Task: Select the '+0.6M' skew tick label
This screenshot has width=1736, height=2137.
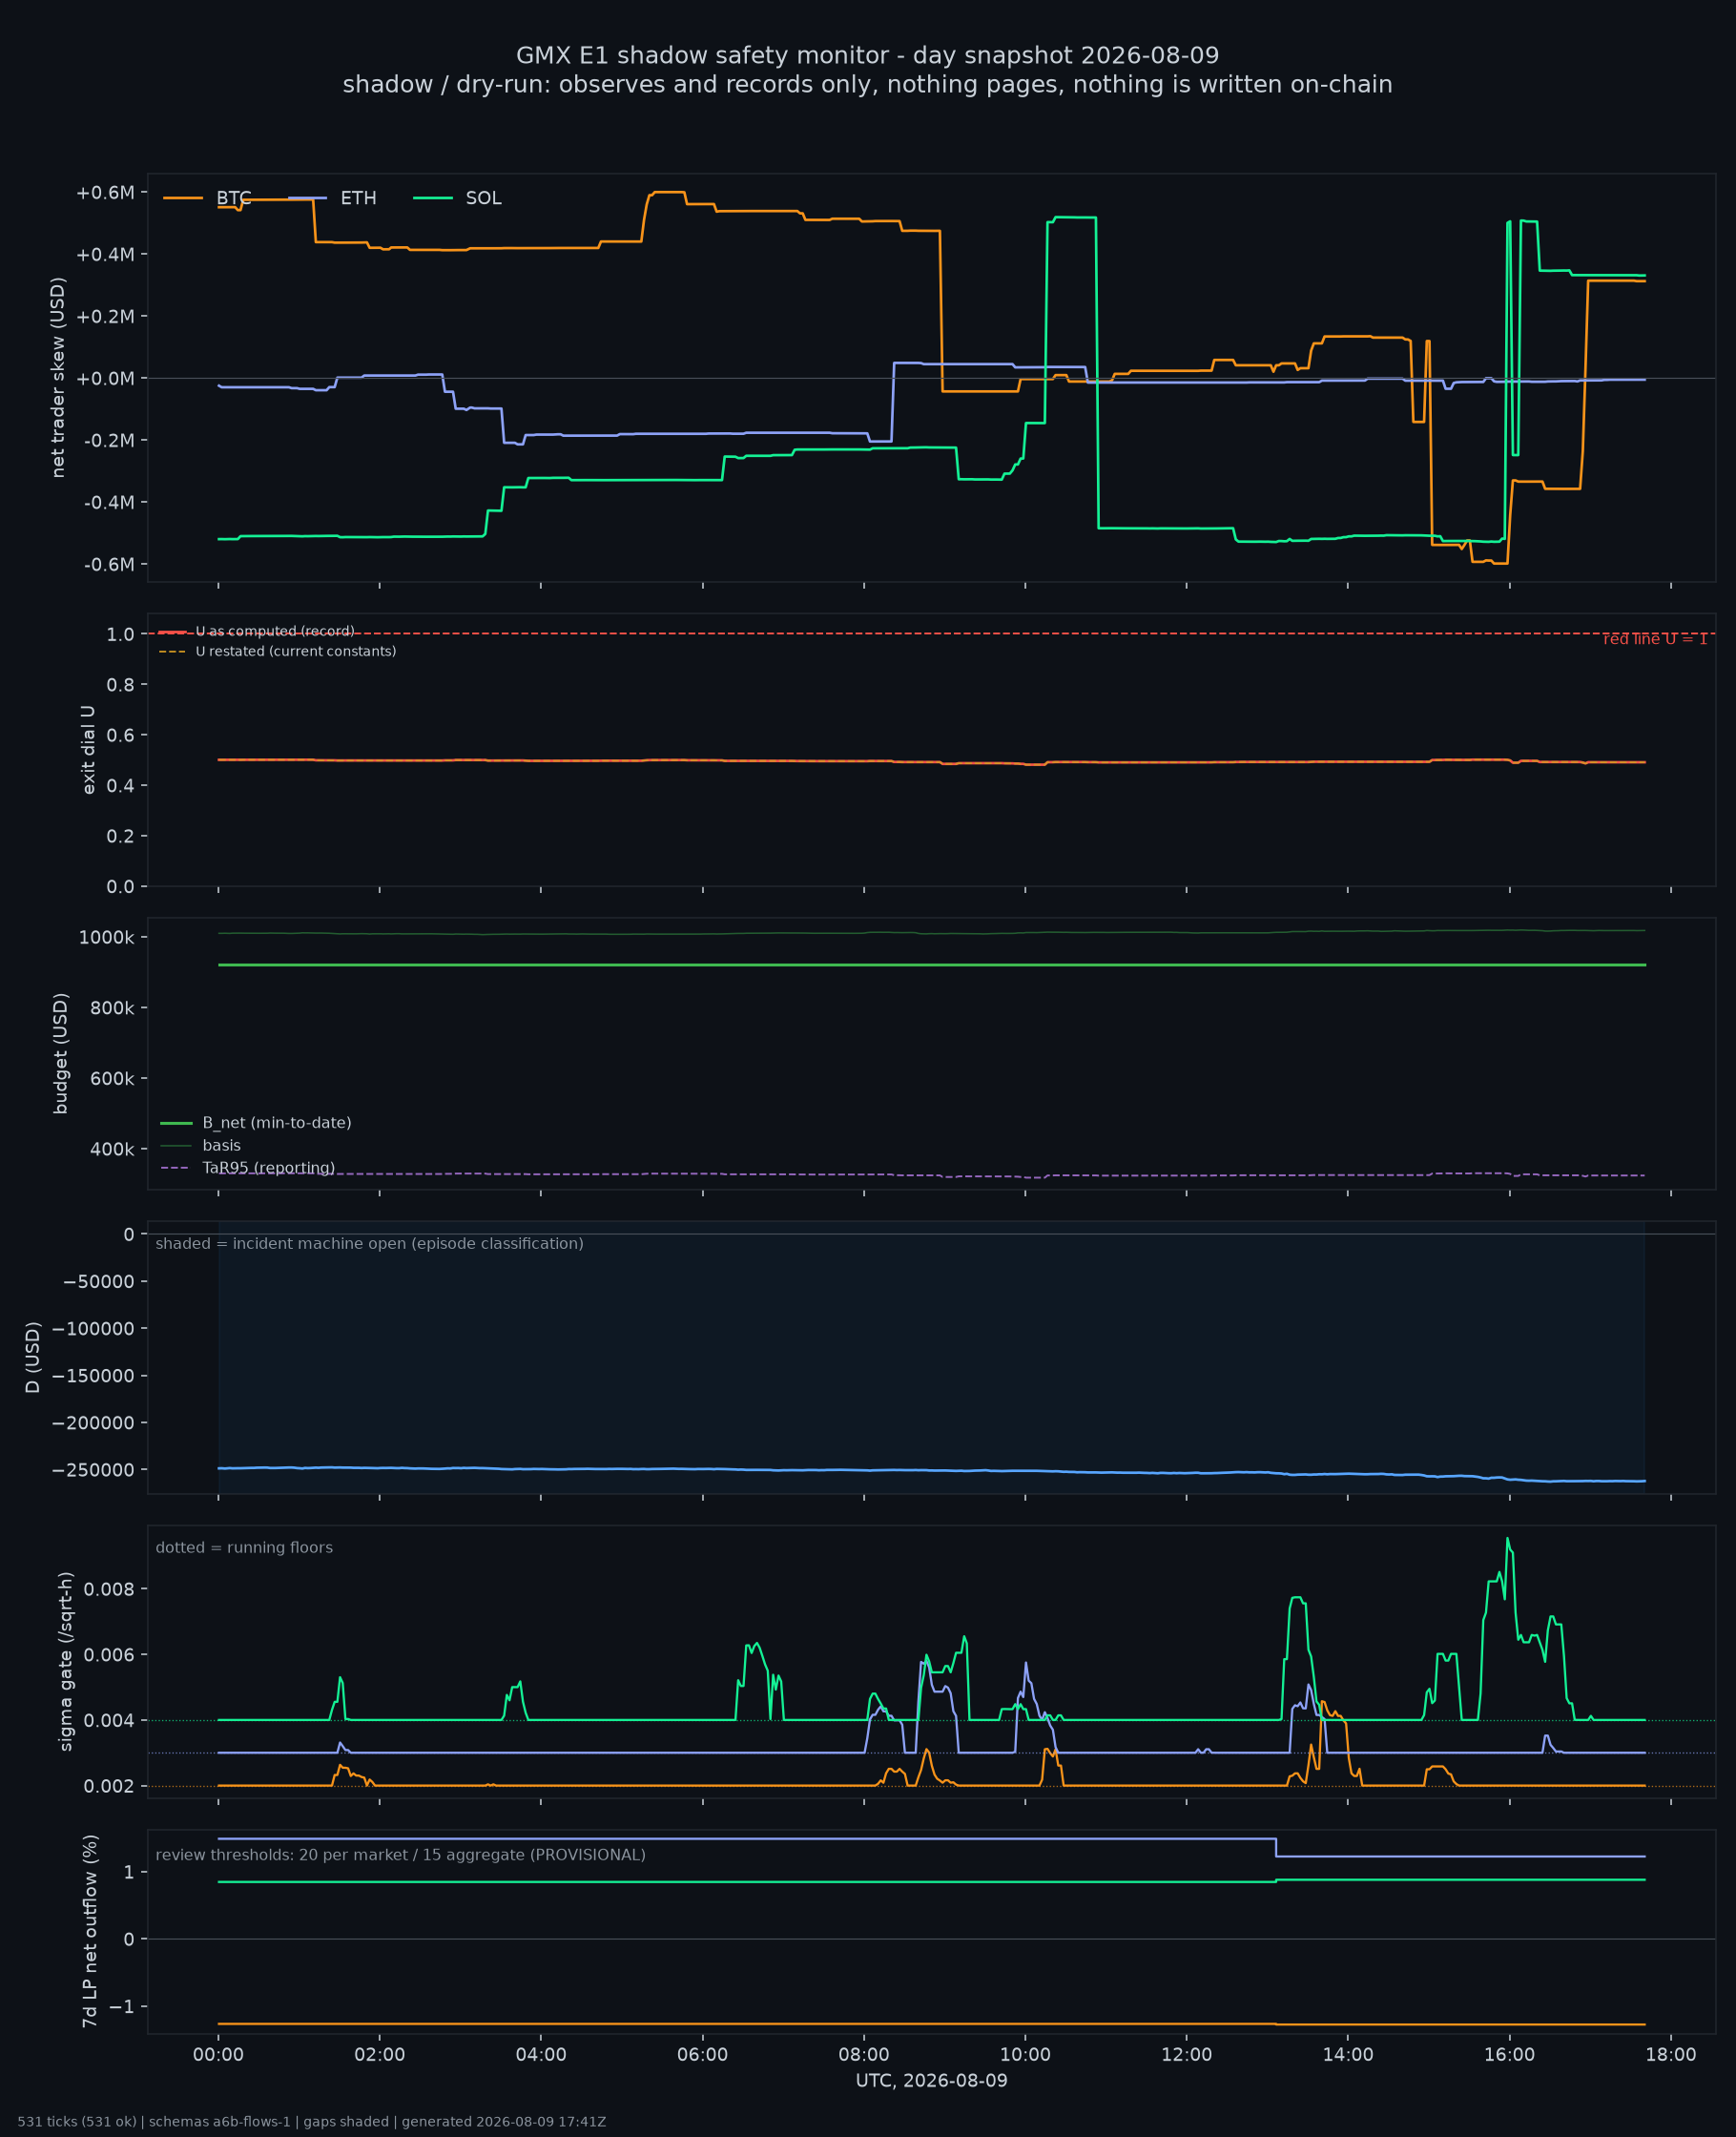Action: pyautogui.click(x=105, y=193)
